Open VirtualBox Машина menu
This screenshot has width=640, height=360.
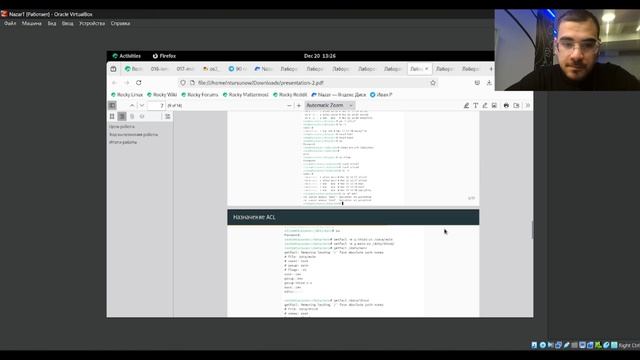[31, 23]
